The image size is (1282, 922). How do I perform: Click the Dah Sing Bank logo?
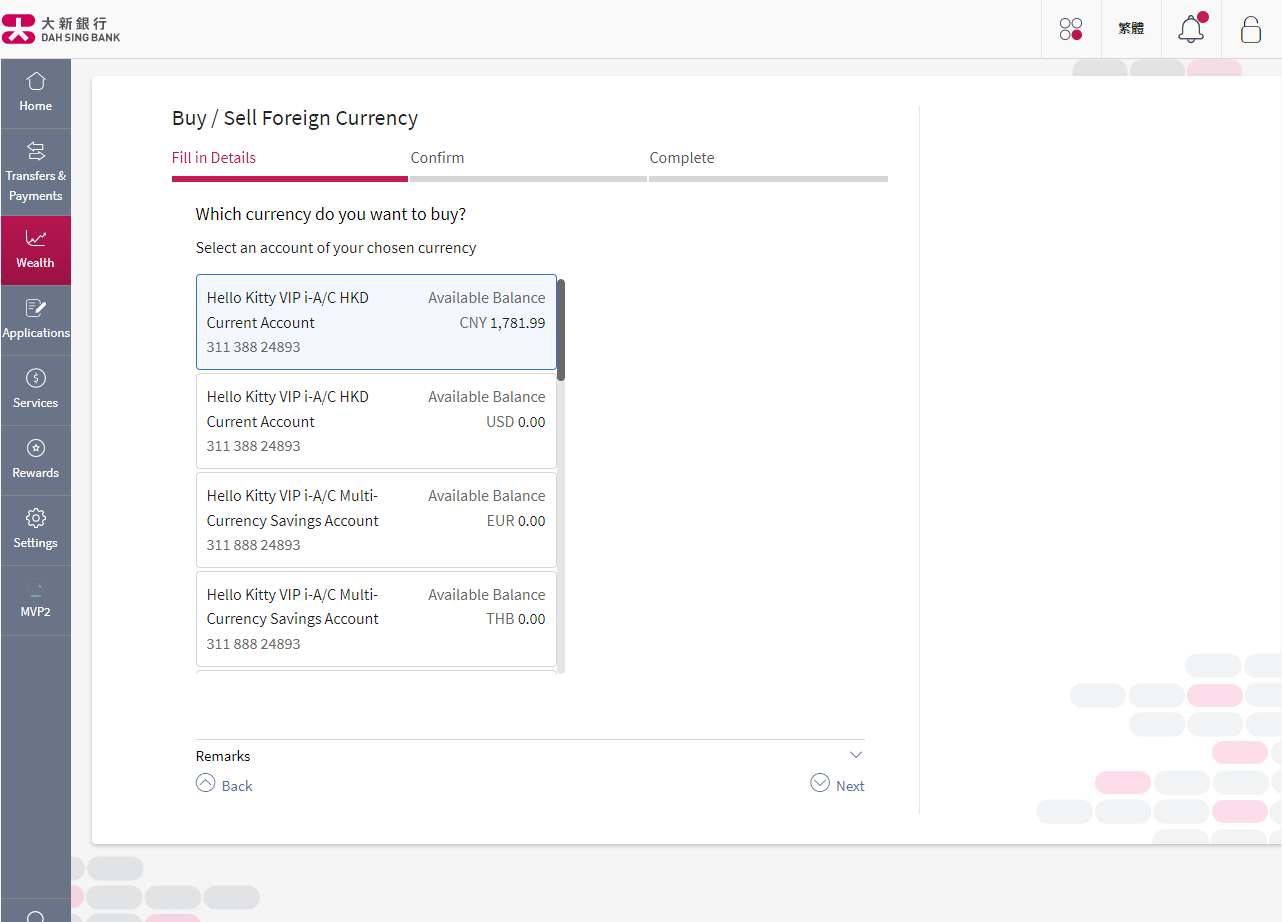tap(61, 29)
